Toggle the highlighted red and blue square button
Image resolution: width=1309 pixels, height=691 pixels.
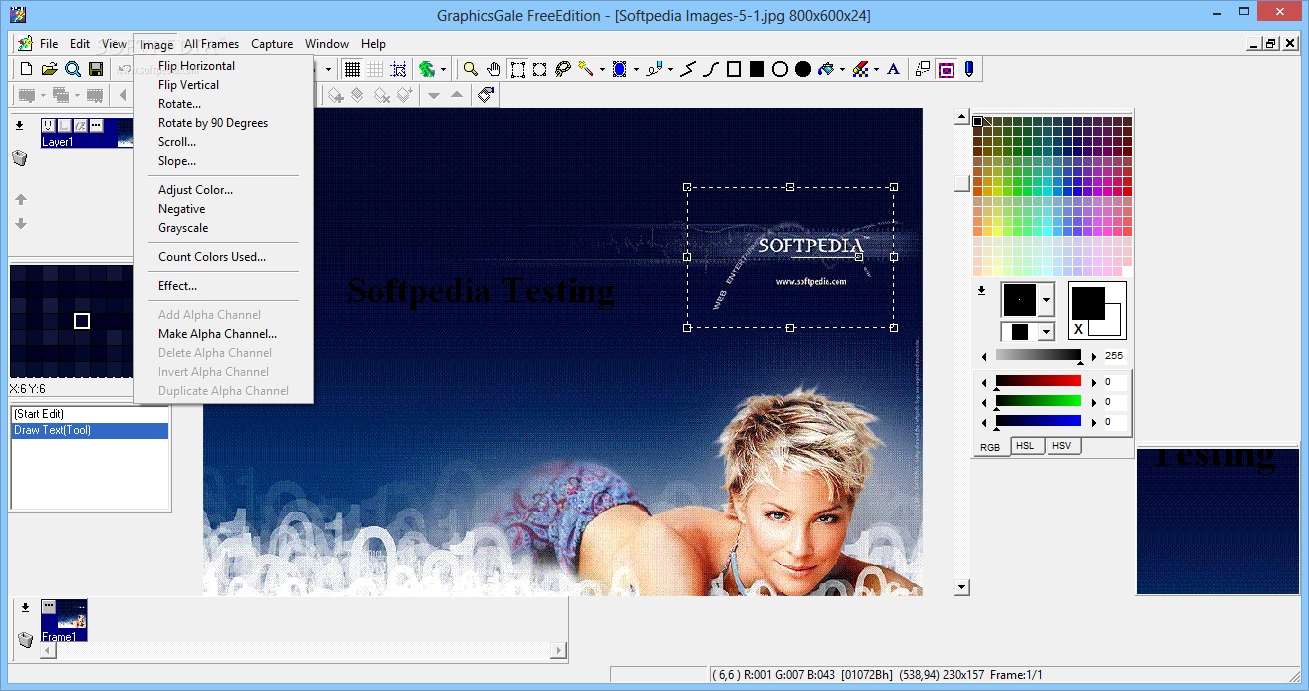pyautogui.click(x=945, y=69)
